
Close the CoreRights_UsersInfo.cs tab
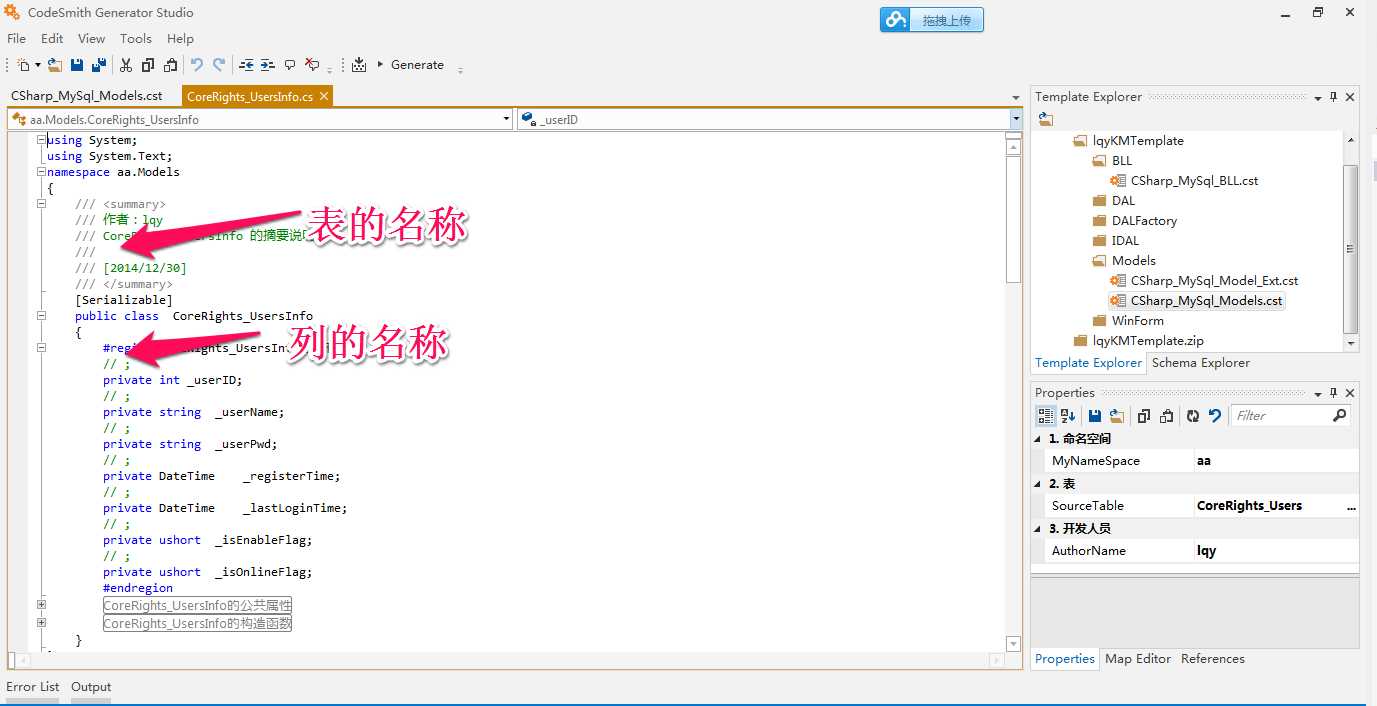[x=324, y=96]
